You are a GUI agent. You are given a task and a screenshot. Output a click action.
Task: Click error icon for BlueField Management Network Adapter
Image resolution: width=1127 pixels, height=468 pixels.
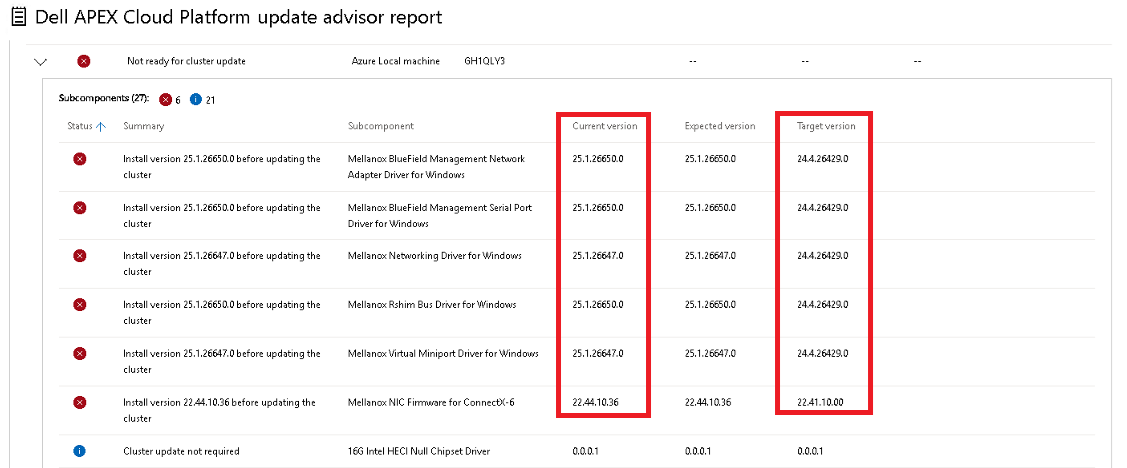pos(80,159)
